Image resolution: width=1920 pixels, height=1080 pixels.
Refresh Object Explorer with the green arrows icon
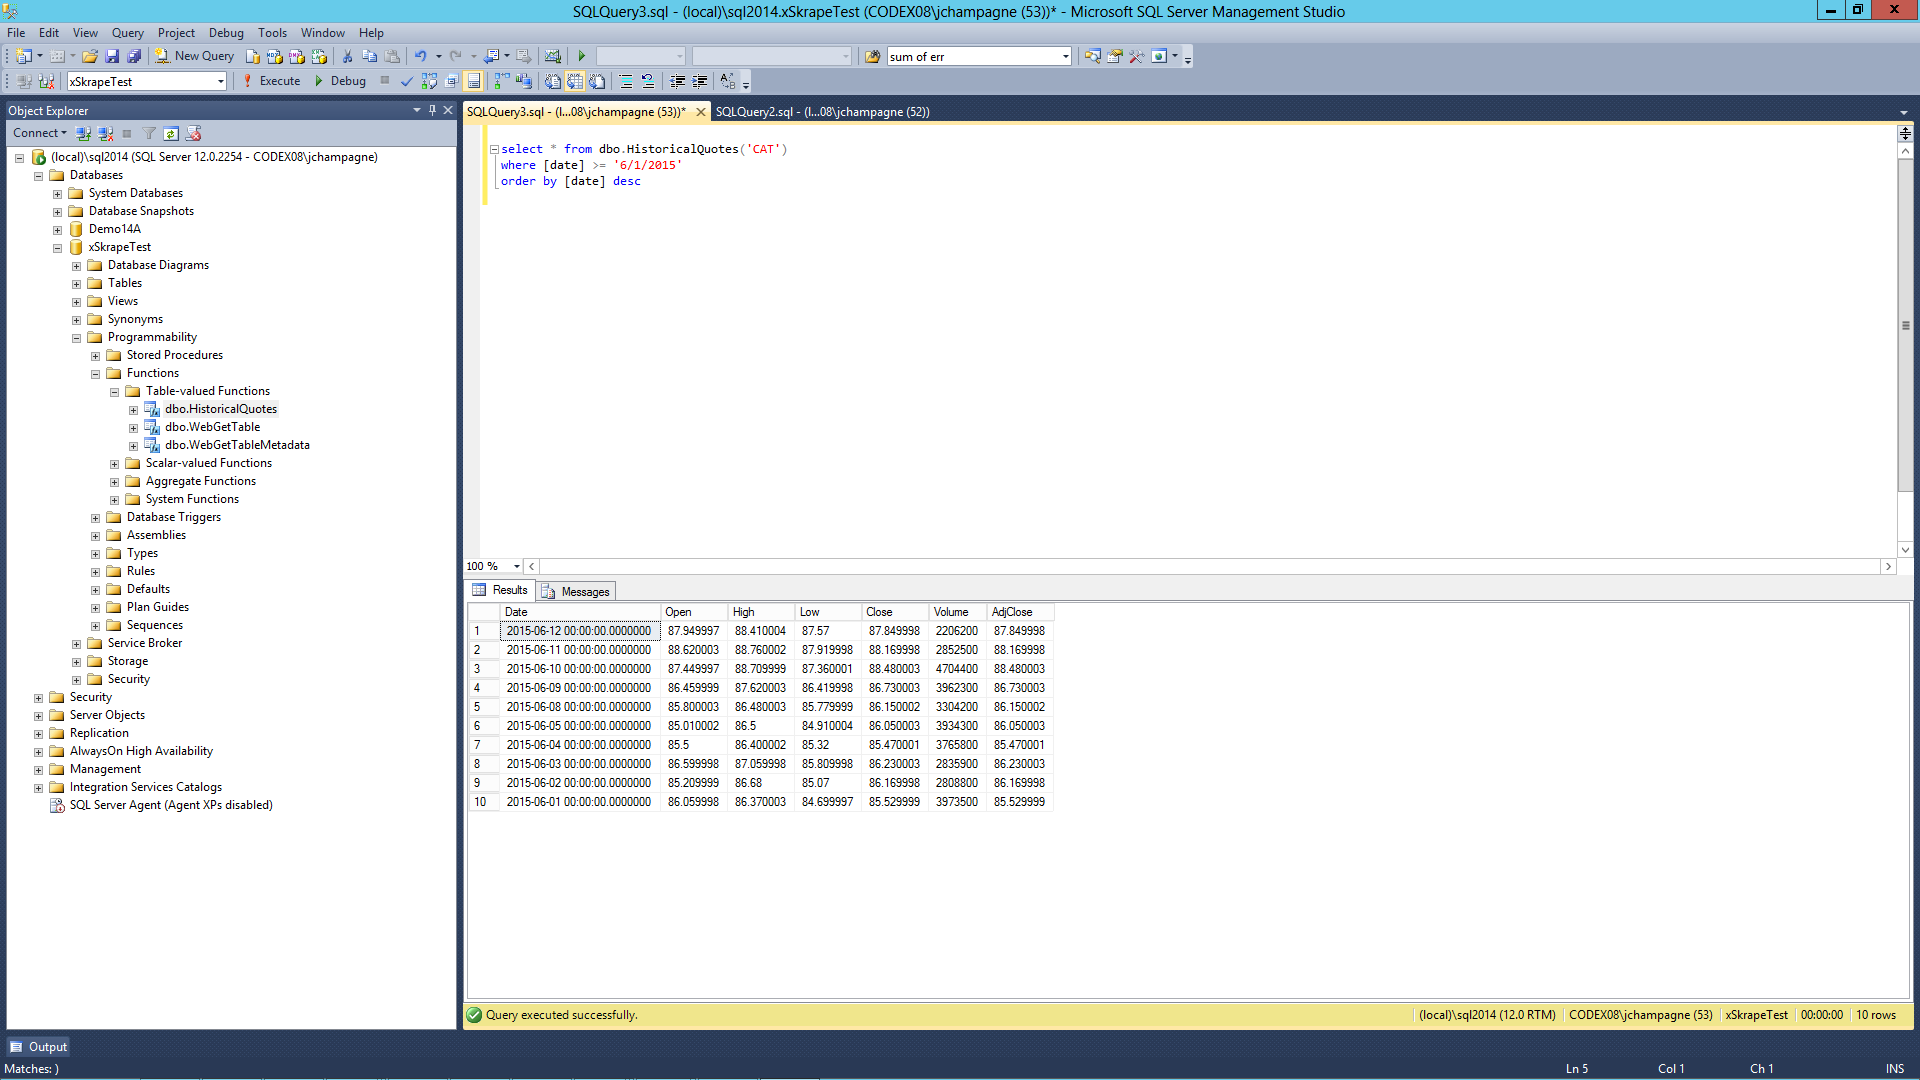click(x=171, y=133)
